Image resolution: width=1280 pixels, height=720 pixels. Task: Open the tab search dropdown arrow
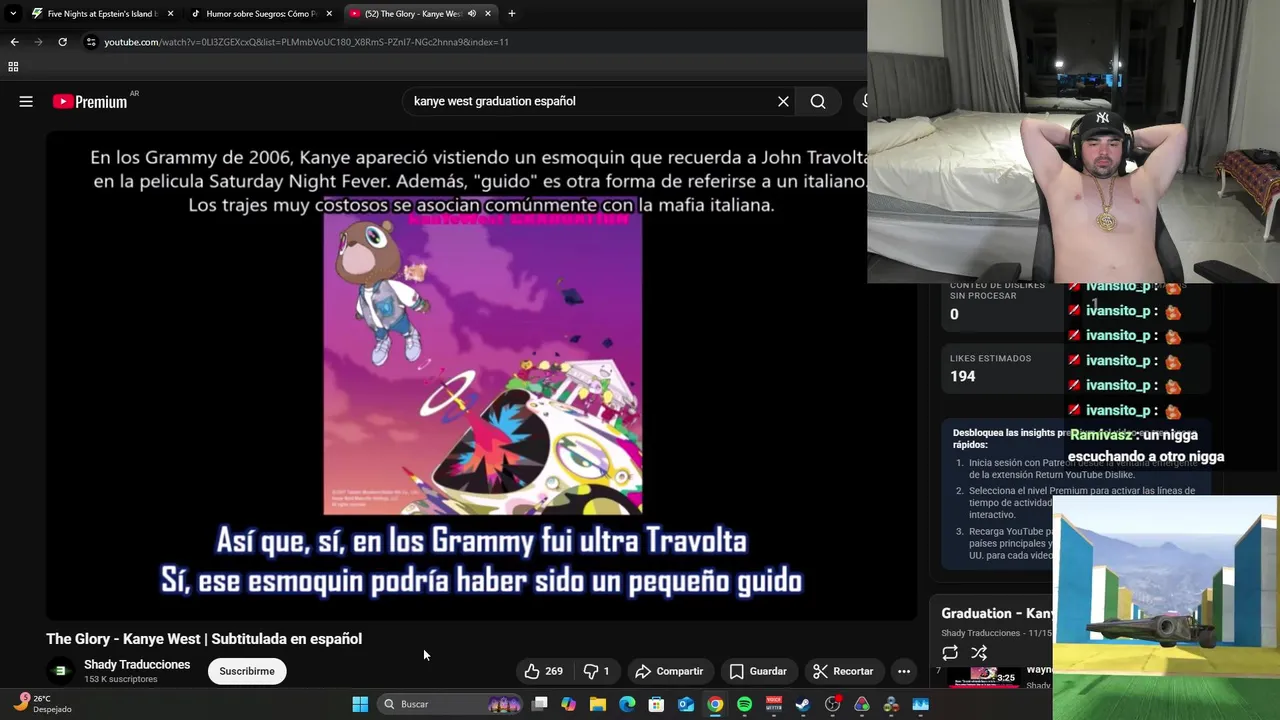(13, 14)
